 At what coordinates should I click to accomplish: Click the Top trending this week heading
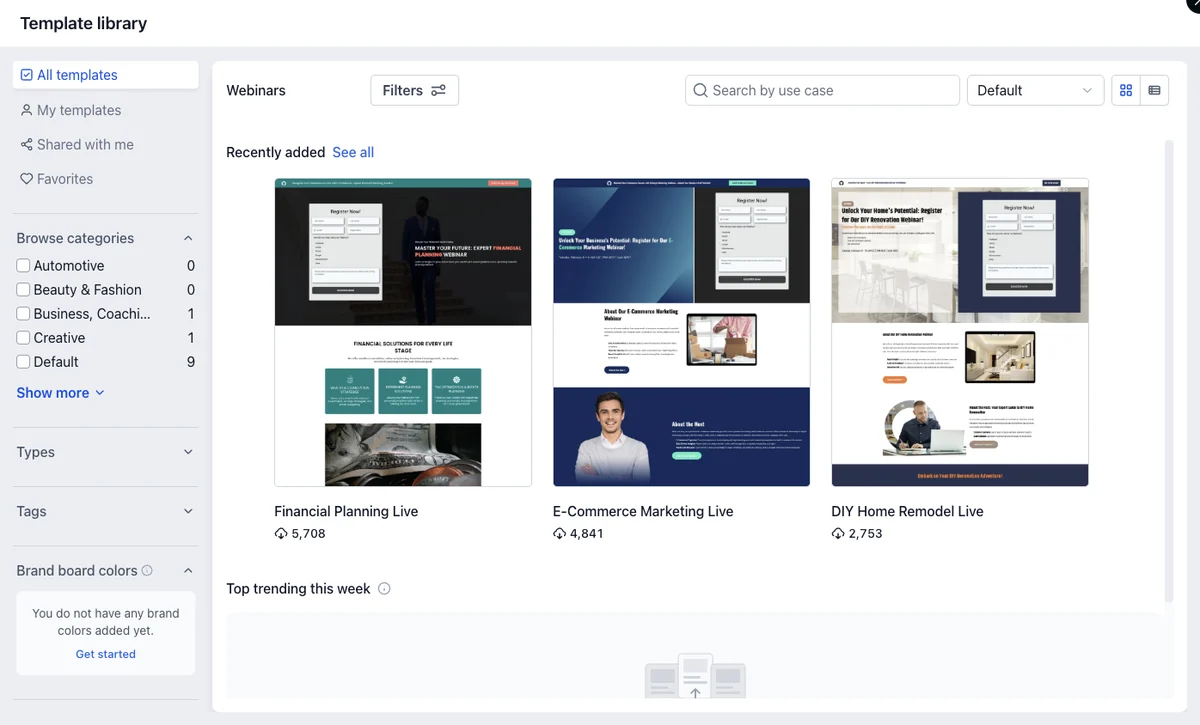coord(298,589)
